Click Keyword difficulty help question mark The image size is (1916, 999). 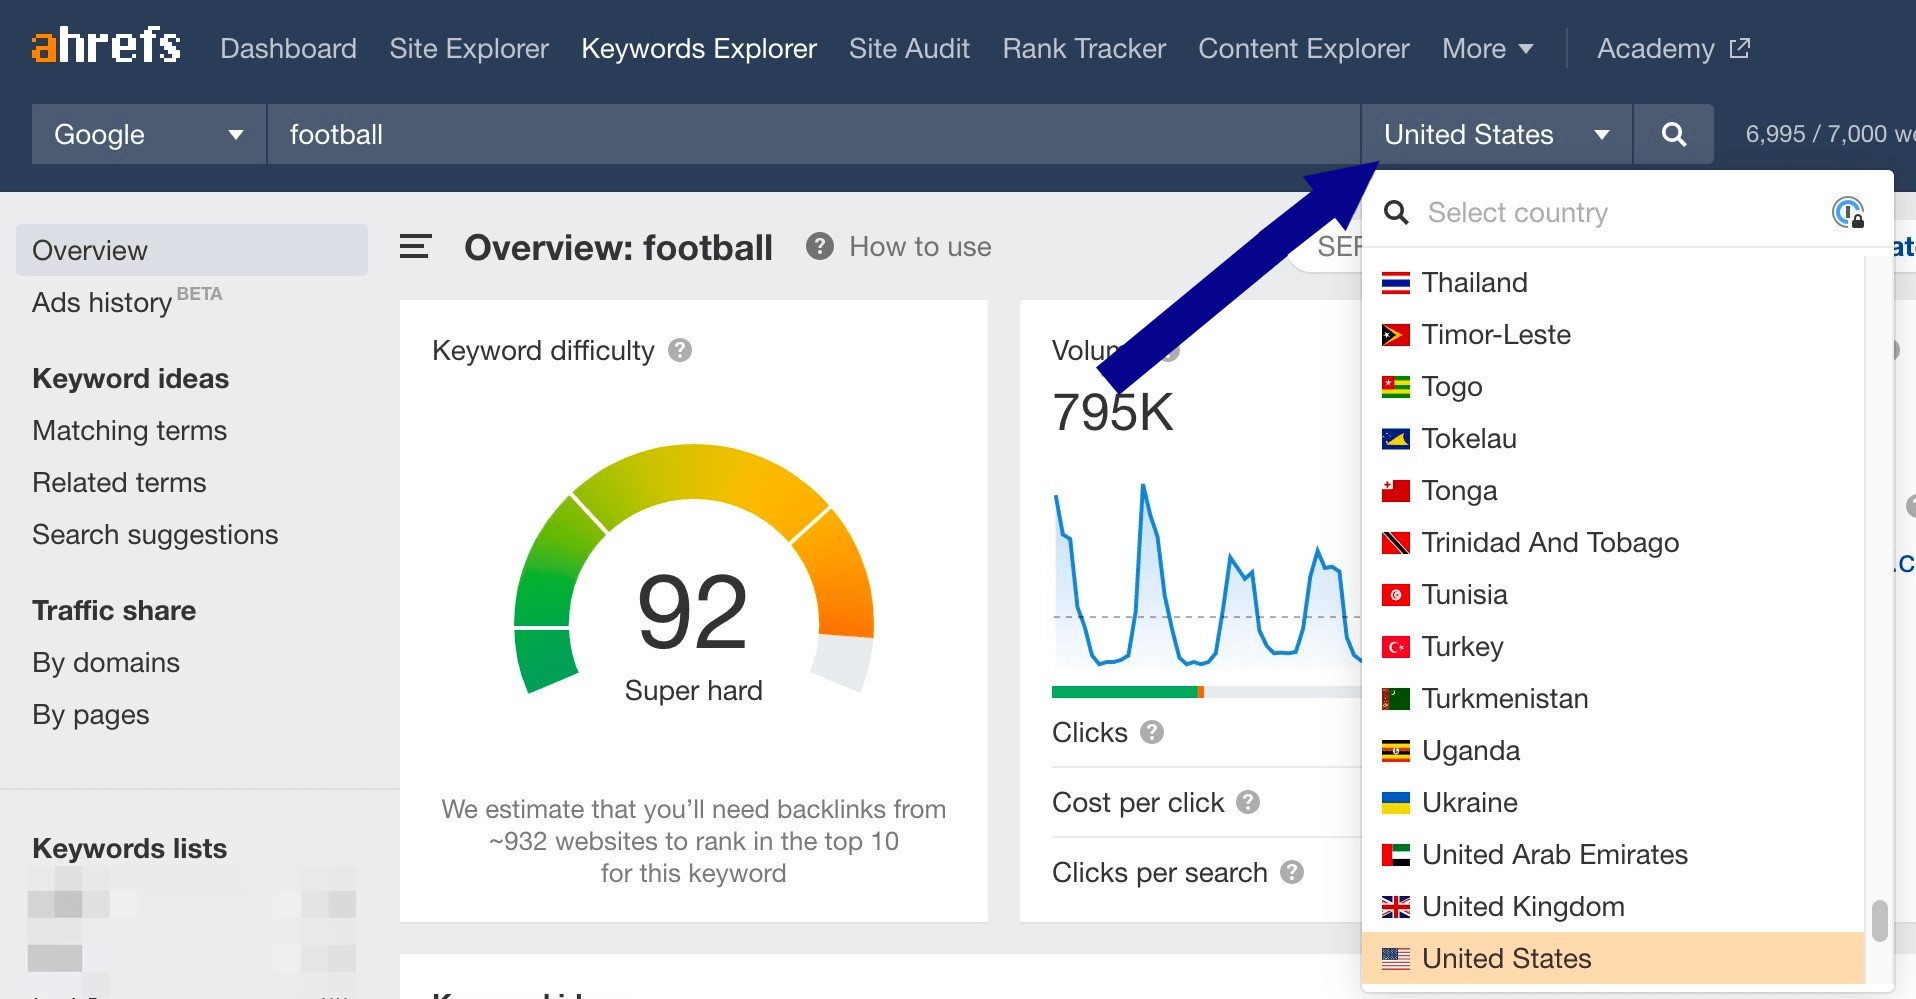tap(680, 350)
